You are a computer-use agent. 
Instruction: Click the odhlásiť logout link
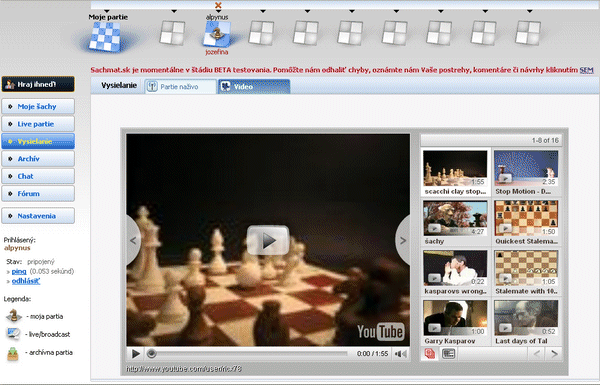[26, 281]
